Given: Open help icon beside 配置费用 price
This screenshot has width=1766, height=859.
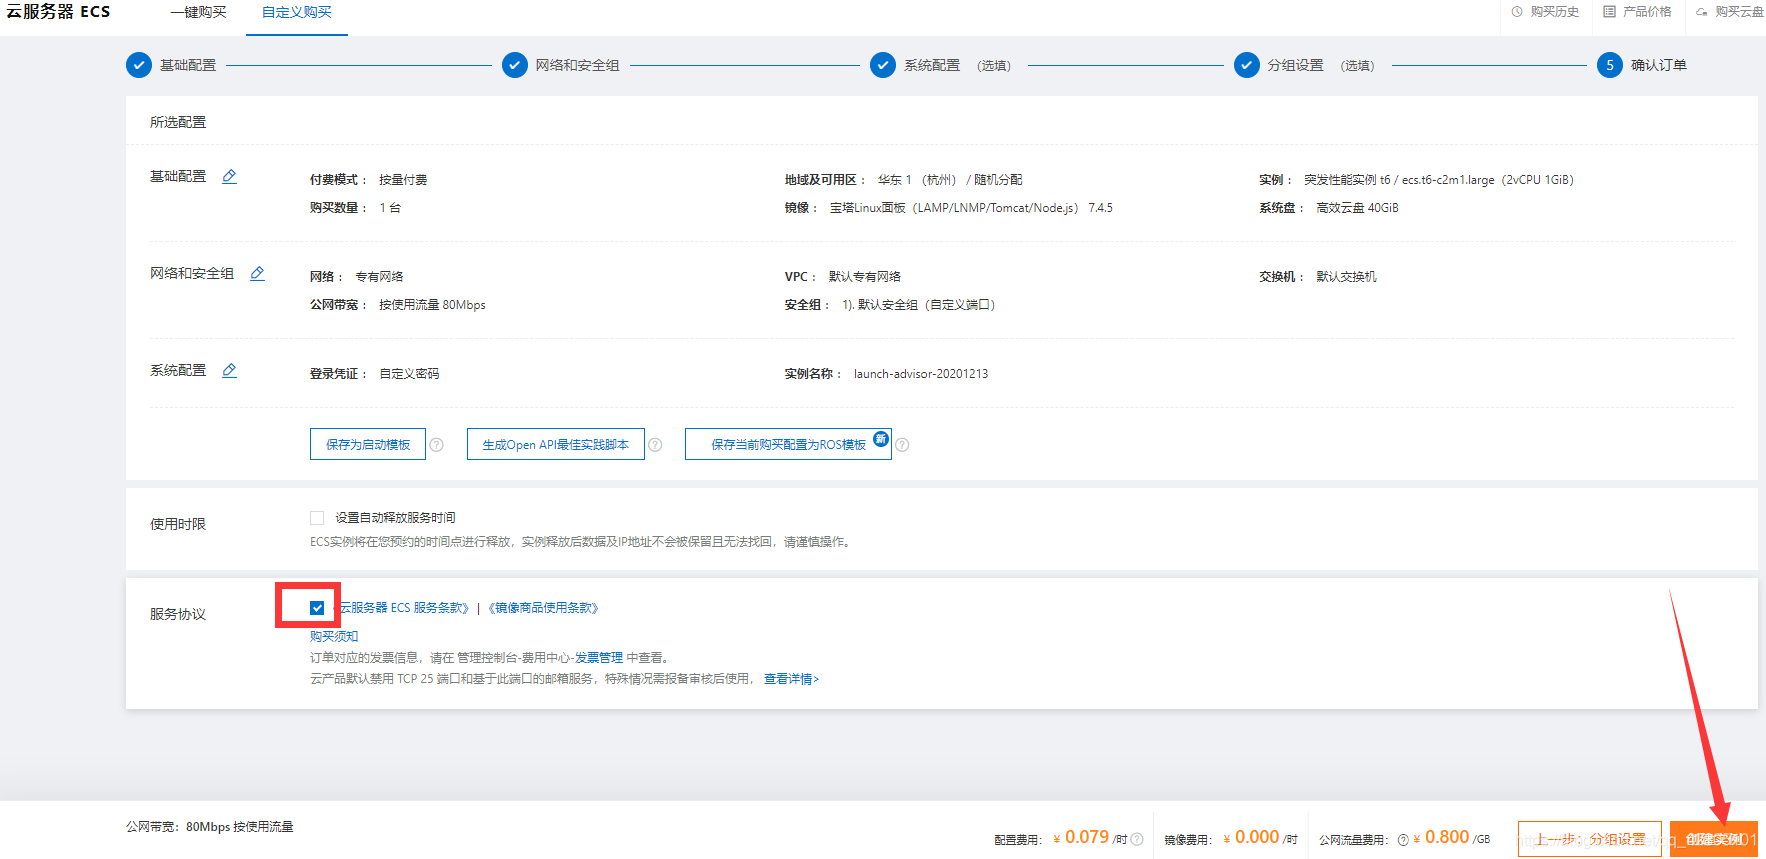Looking at the screenshot, I should [x=1137, y=839].
